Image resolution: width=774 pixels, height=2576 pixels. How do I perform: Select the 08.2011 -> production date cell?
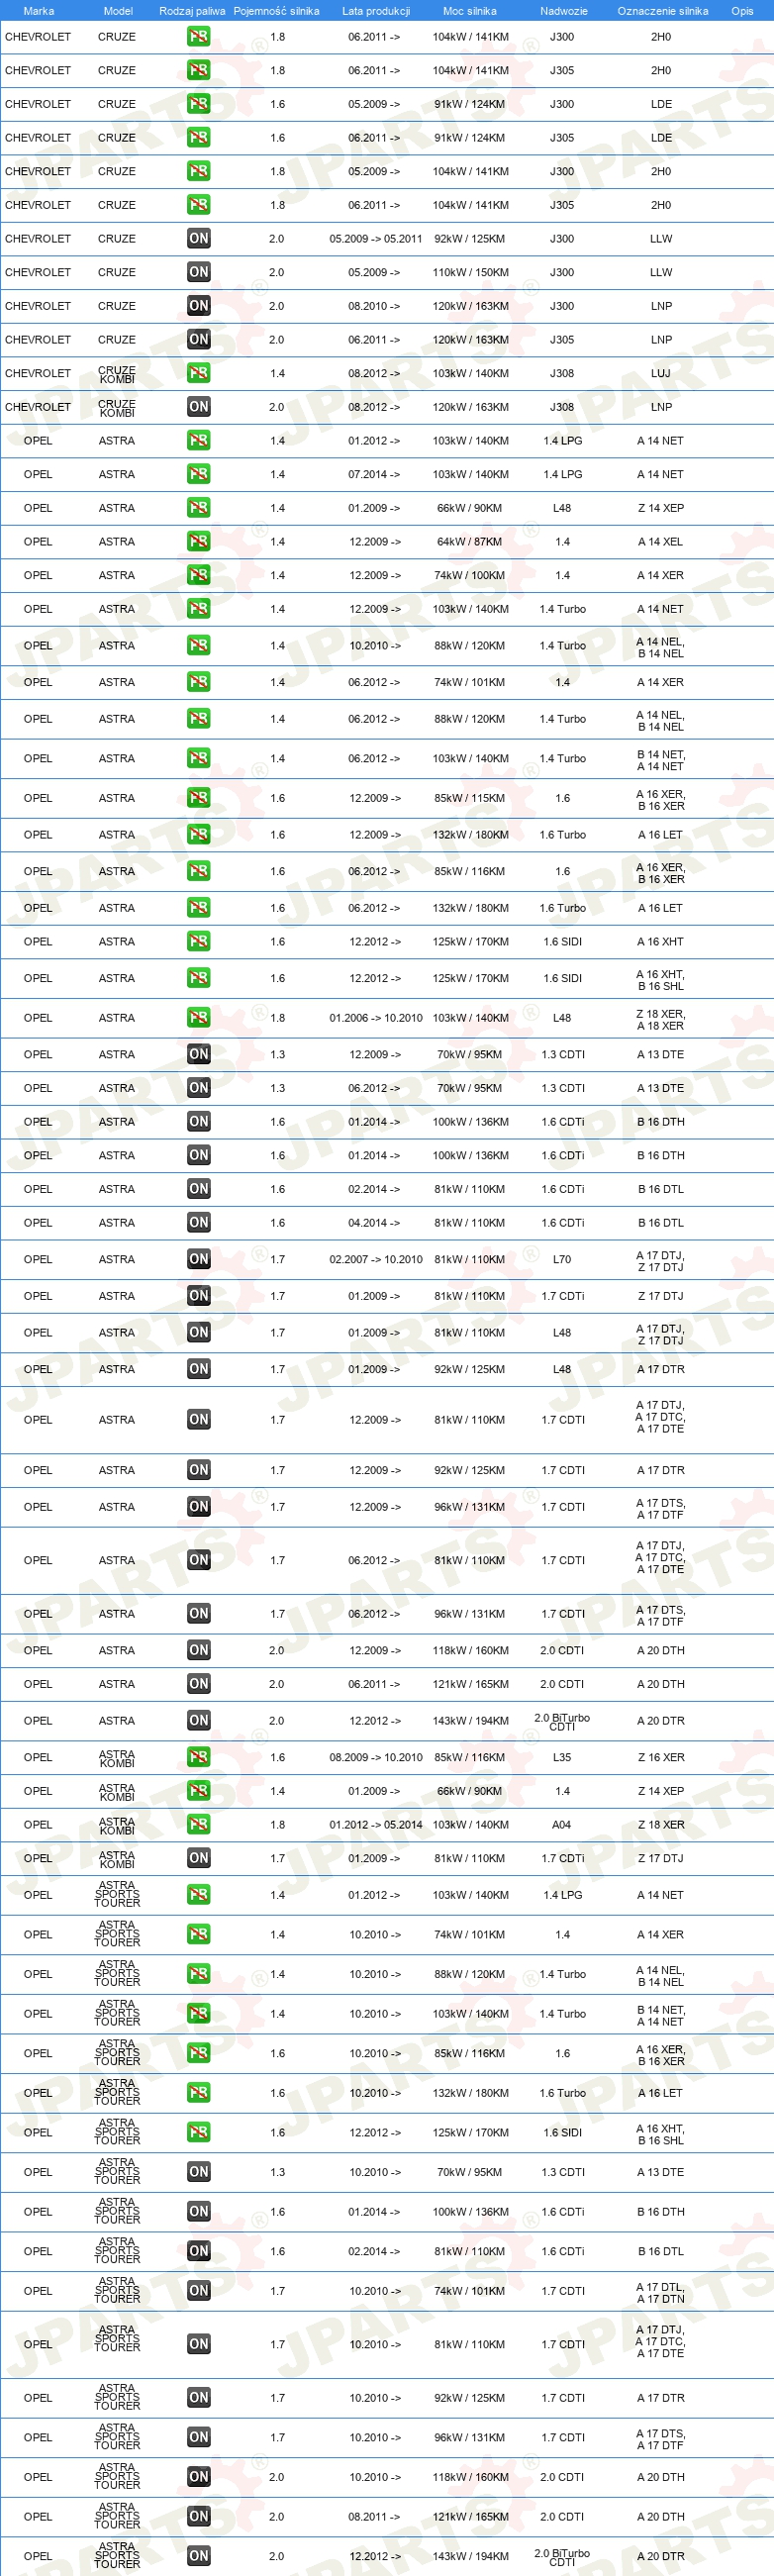pyautogui.click(x=374, y=2516)
